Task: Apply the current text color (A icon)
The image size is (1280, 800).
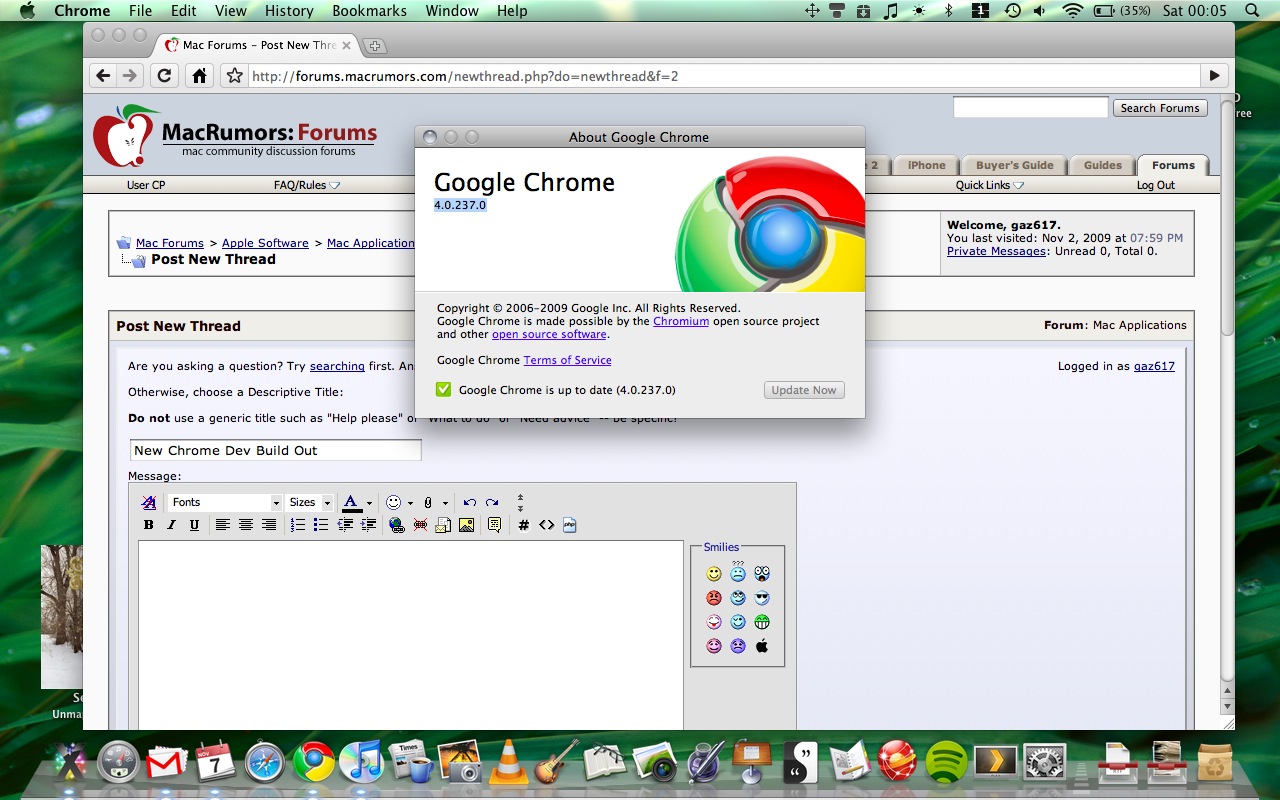Action: pos(351,502)
